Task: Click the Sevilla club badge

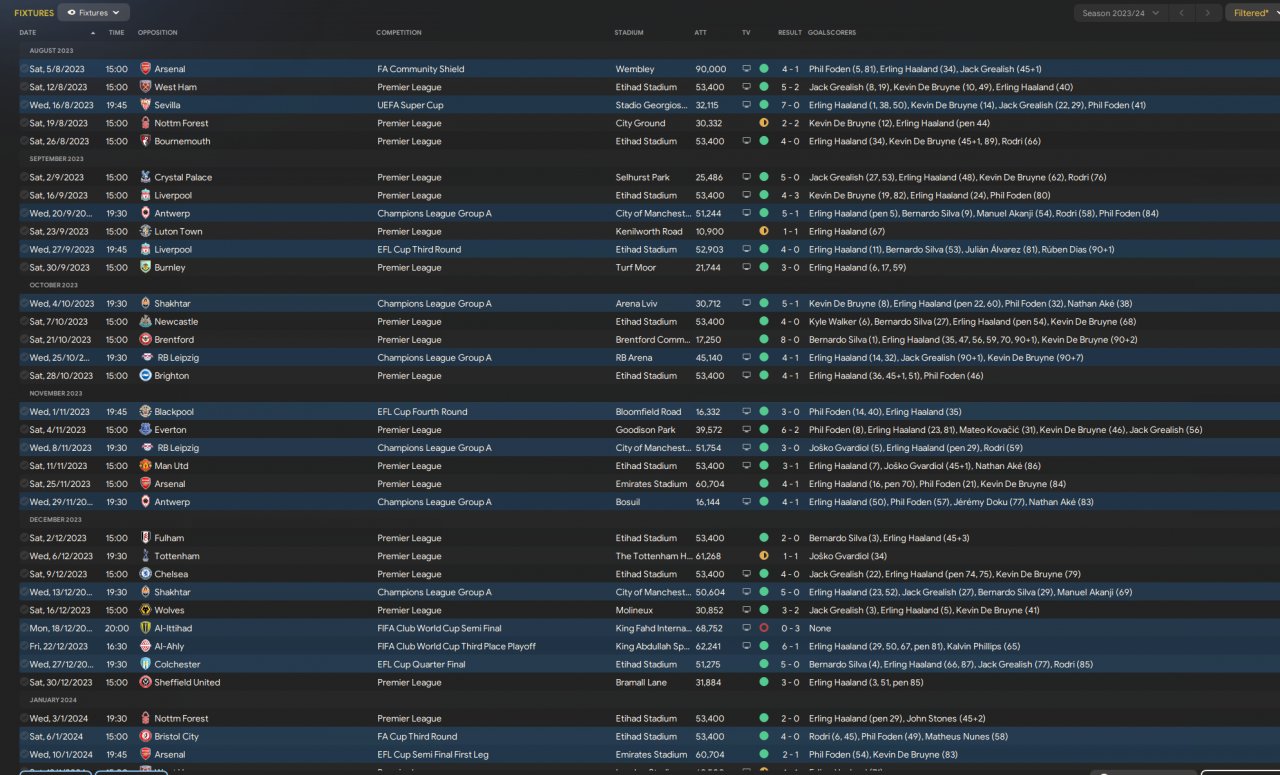Action: 146,105
